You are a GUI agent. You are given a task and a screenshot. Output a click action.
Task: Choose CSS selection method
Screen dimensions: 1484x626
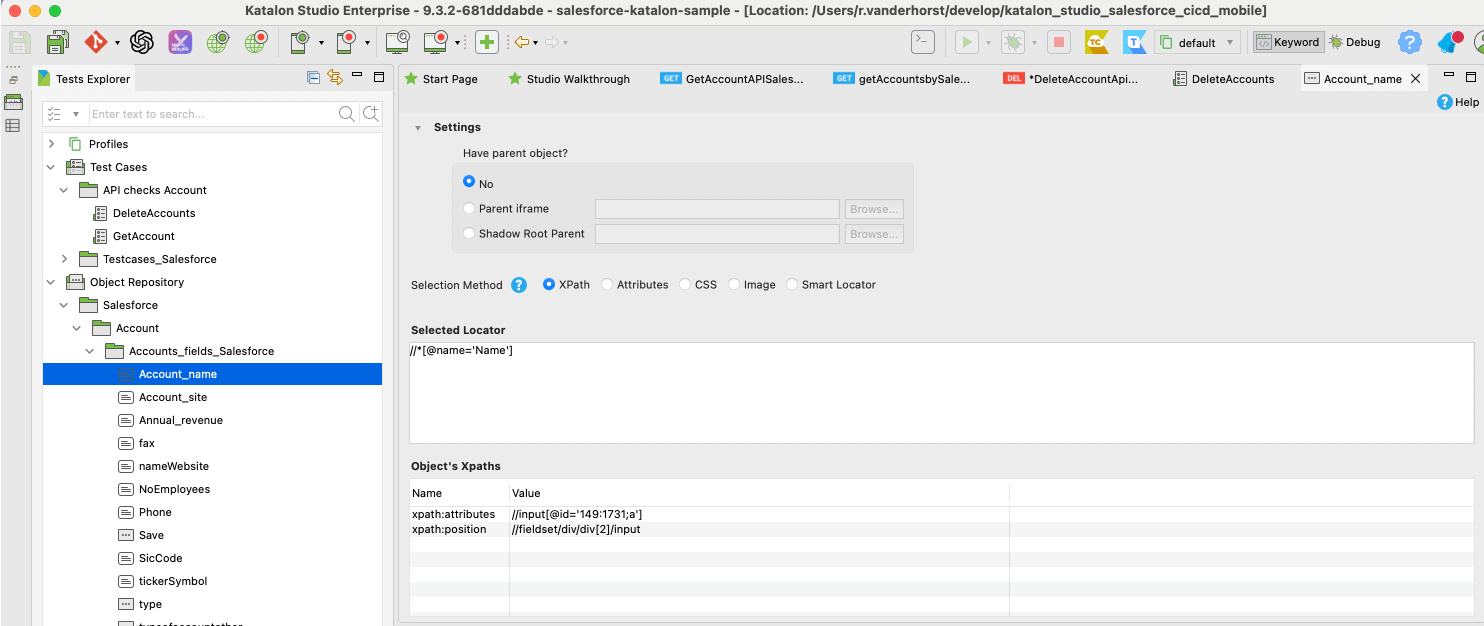click(x=684, y=284)
